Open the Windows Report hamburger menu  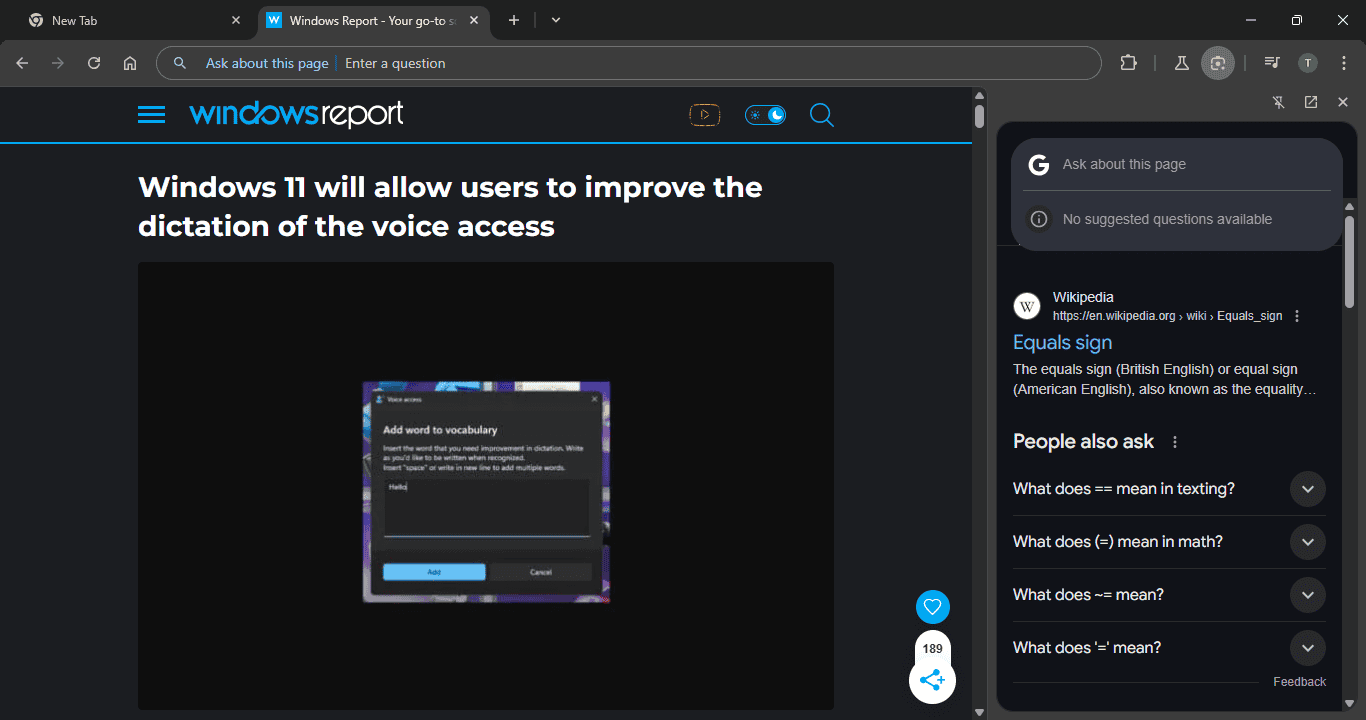click(x=151, y=115)
